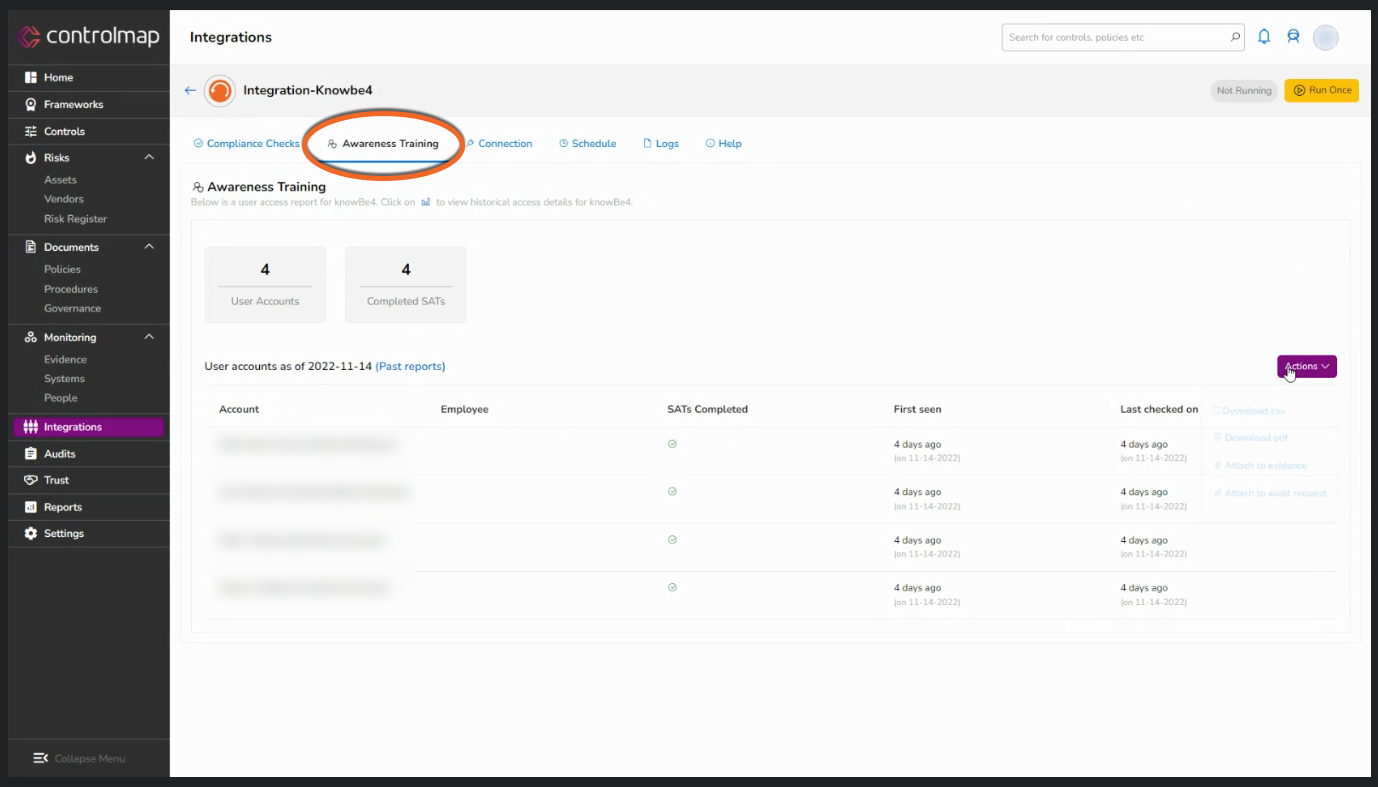Screen dimensions: 1378x787
Task: Choose Attach to audit request option
Action: pyautogui.click(x=1269, y=493)
